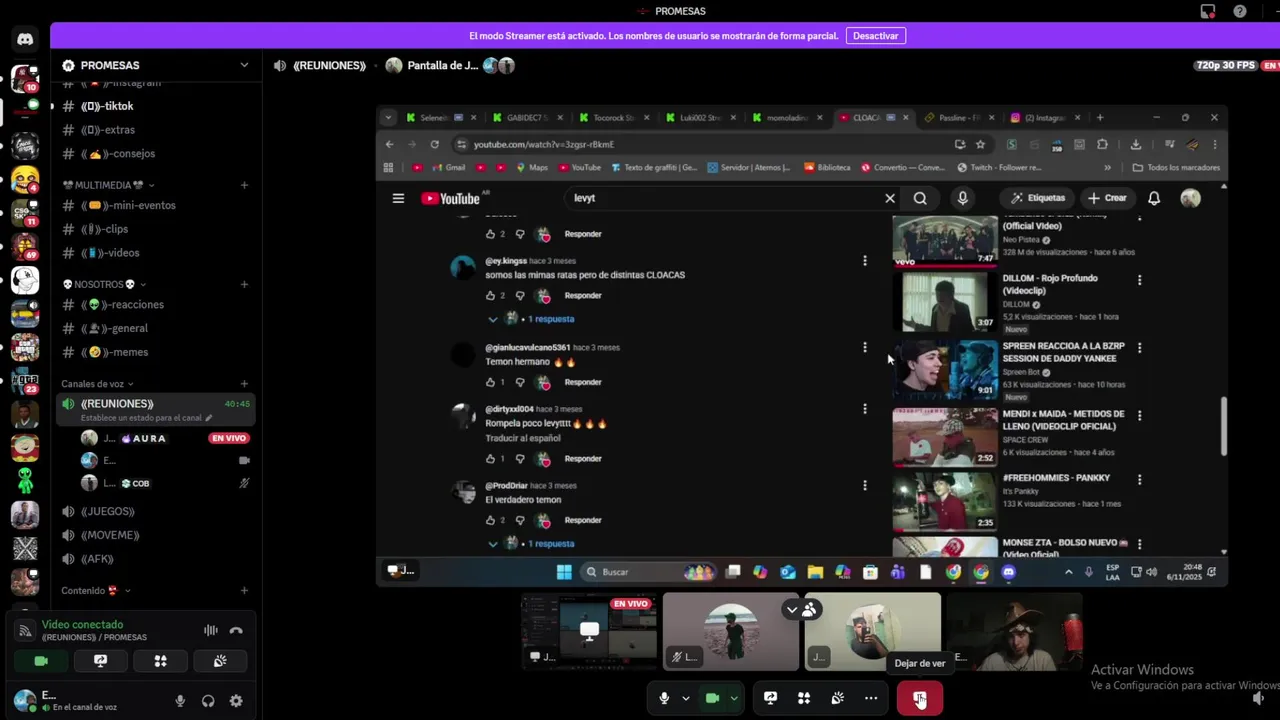
Task: Open the reacciones channel
Action: pos(155,304)
